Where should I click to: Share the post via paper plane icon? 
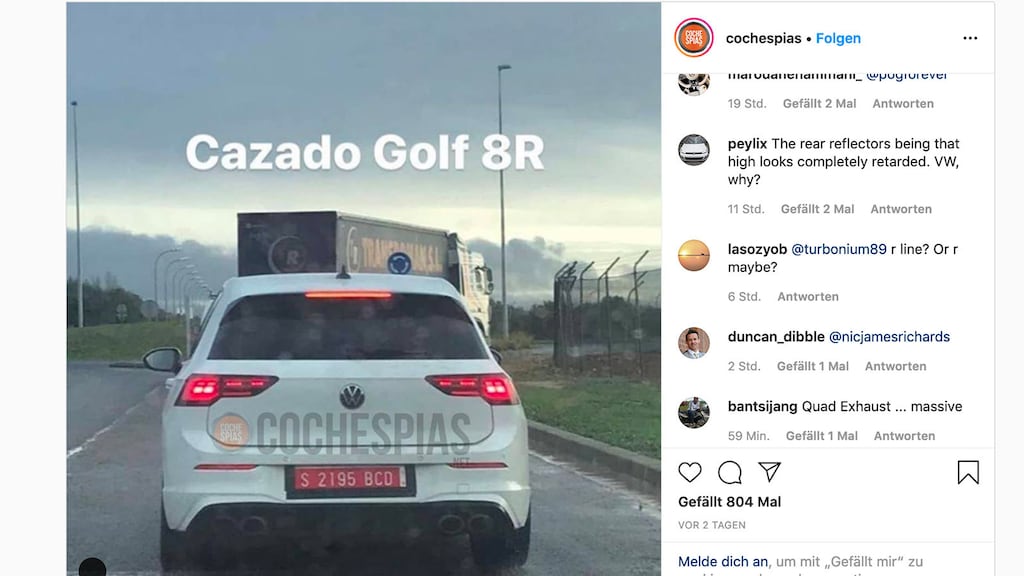(769, 472)
